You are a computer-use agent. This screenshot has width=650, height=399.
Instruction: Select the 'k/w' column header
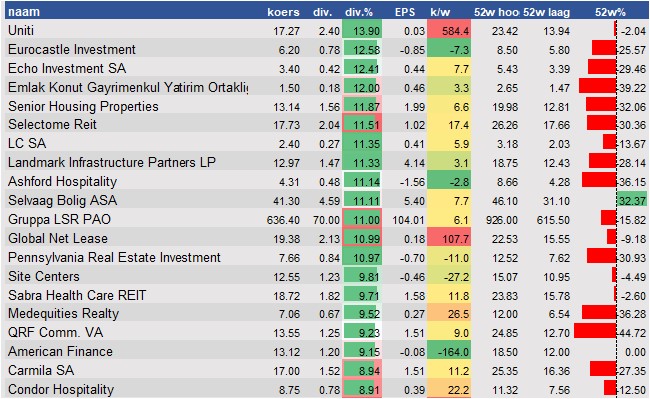tap(440, 12)
